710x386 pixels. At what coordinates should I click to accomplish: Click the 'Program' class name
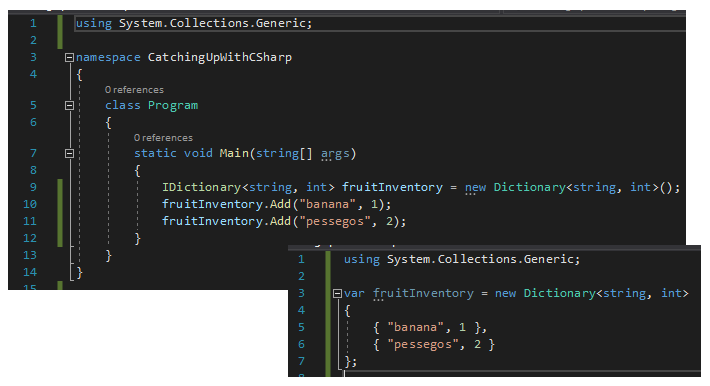click(x=173, y=106)
